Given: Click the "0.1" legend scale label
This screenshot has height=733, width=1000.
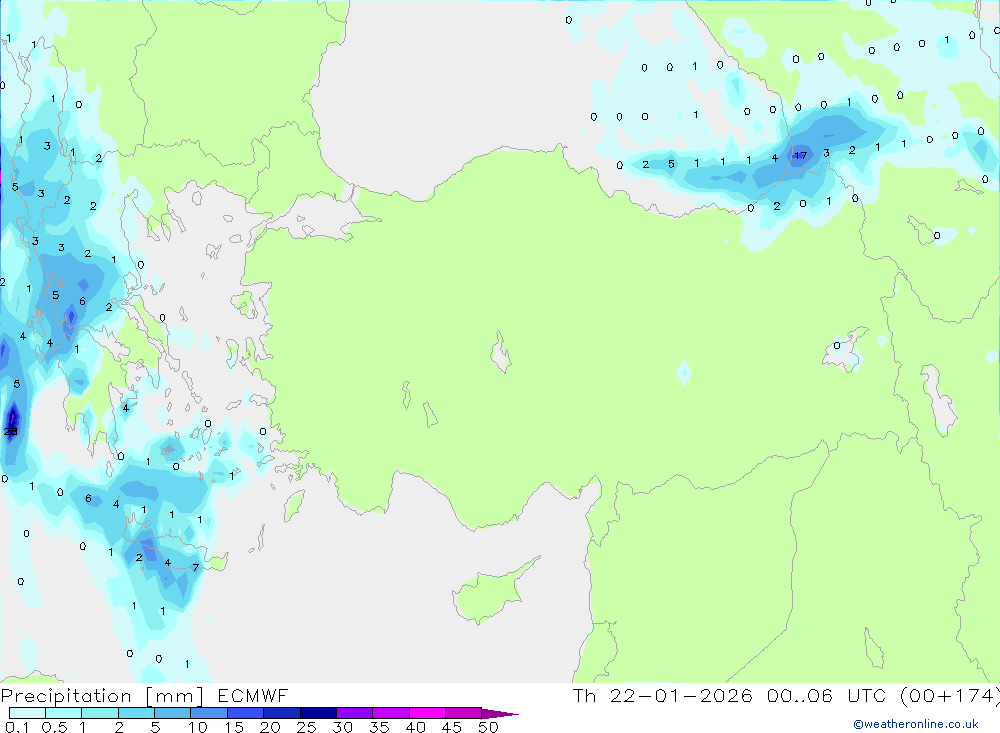Looking at the screenshot, I should click(17, 727).
